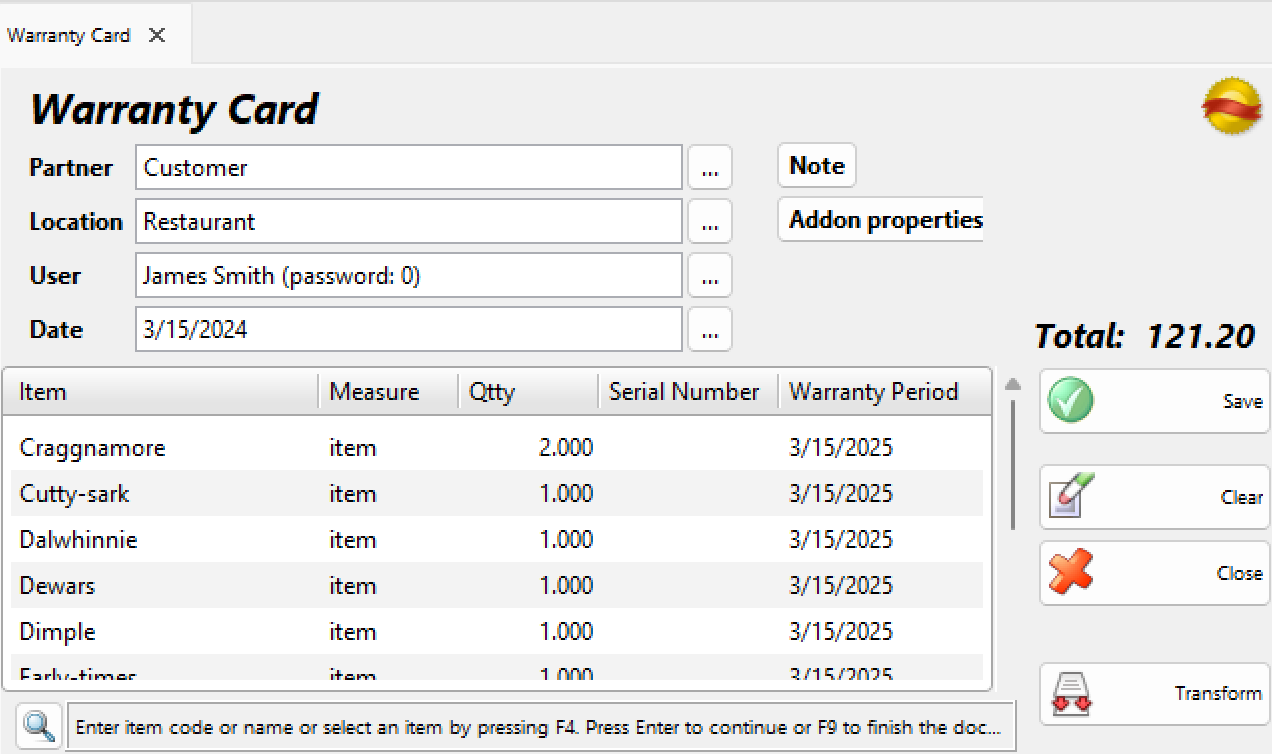The image size is (1272, 754).
Task: Click the Warranty Period column header
Action: [880, 392]
